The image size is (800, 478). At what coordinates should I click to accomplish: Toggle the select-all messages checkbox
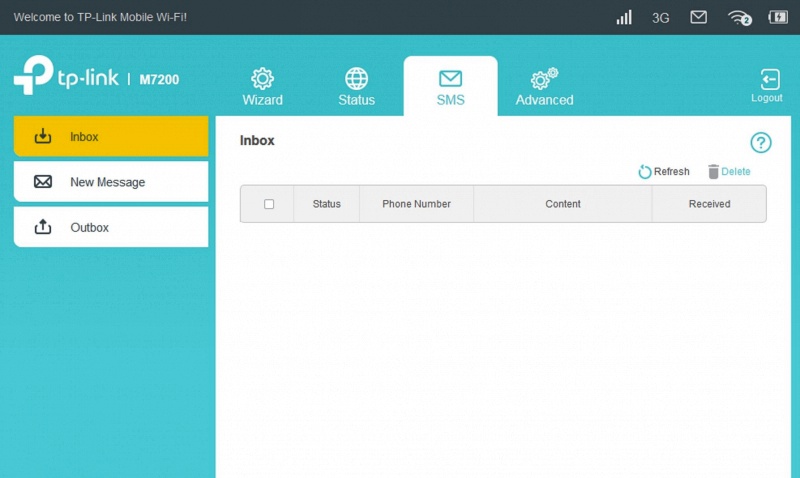coord(269,204)
